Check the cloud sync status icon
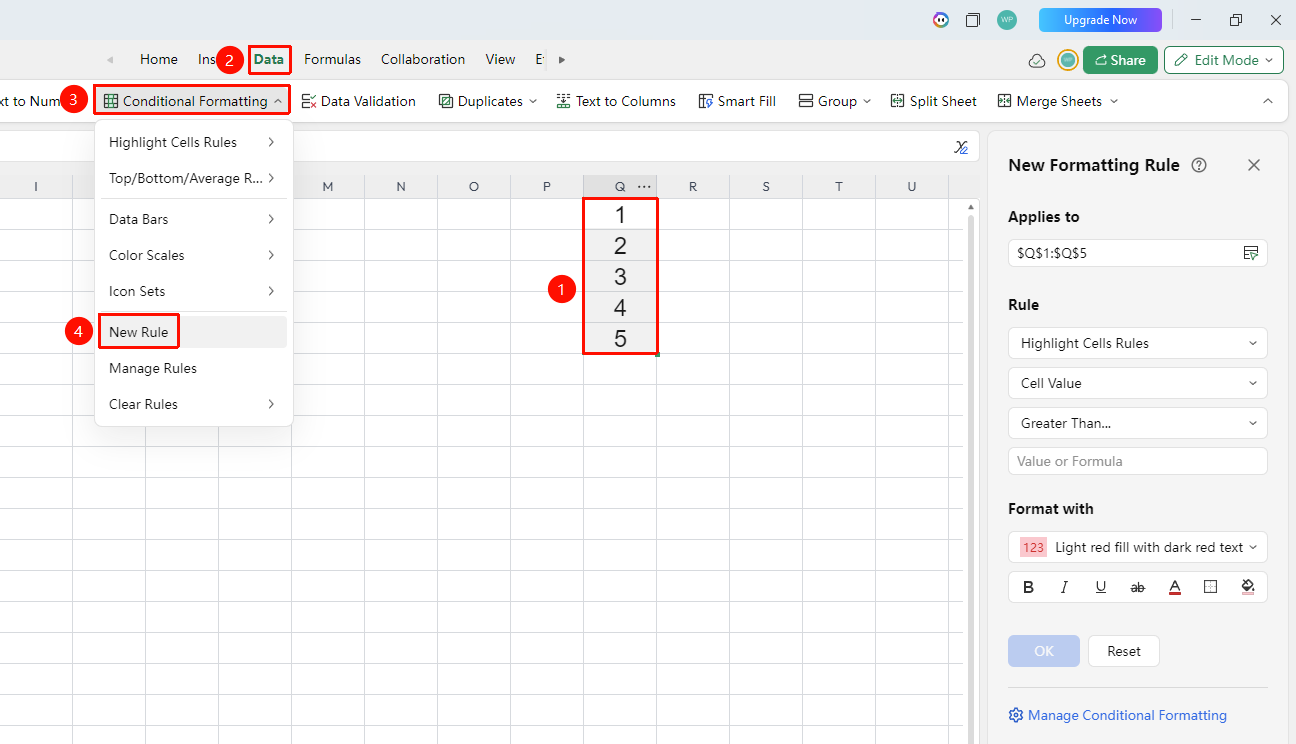Image resolution: width=1296 pixels, height=744 pixels. [1037, 60]
